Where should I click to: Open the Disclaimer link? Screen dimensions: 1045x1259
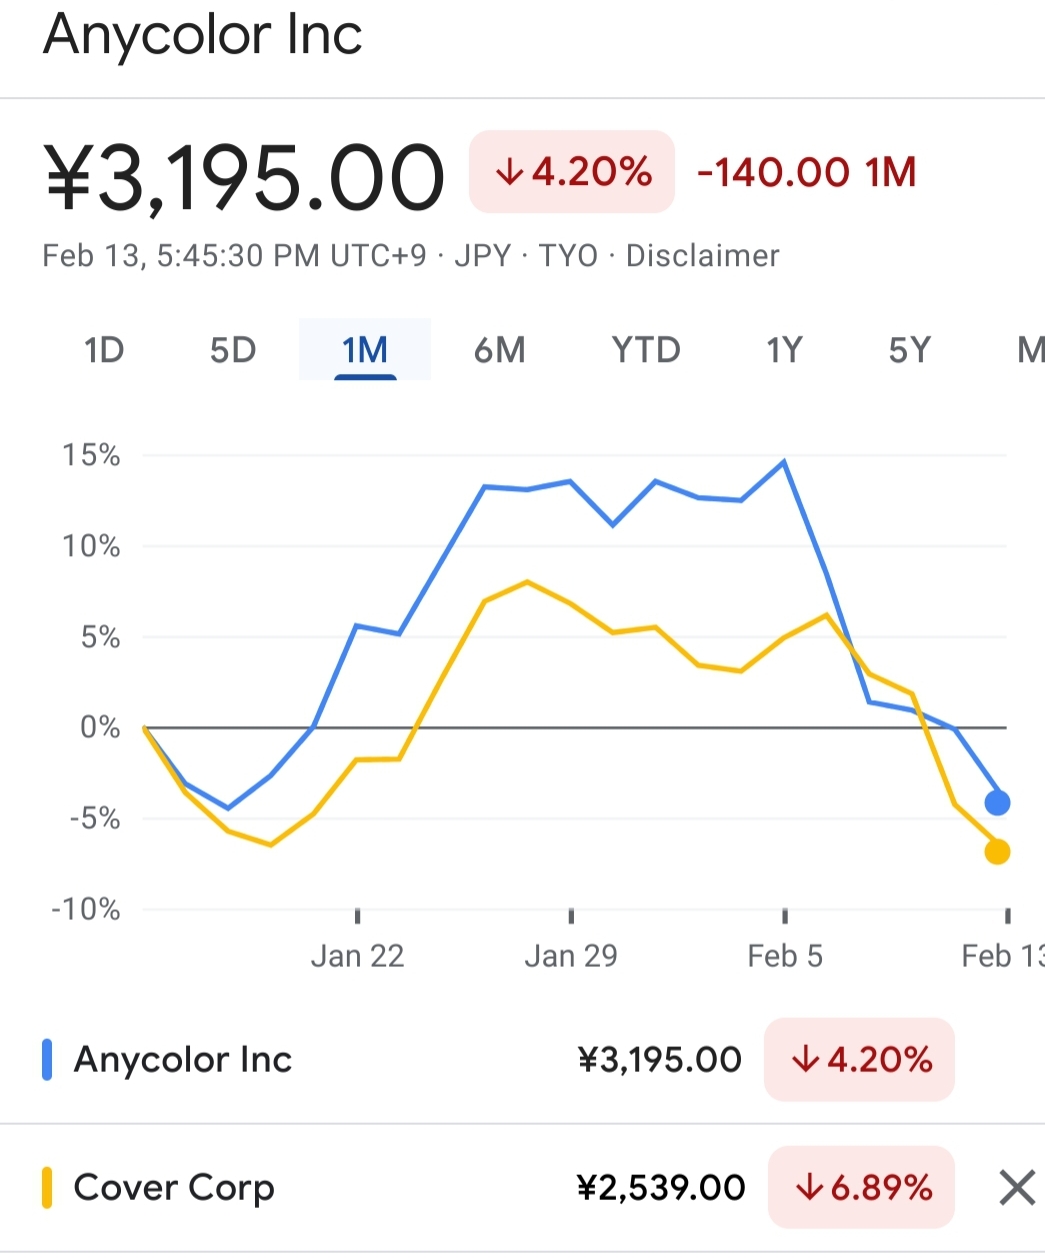click(x=702, y=256)
